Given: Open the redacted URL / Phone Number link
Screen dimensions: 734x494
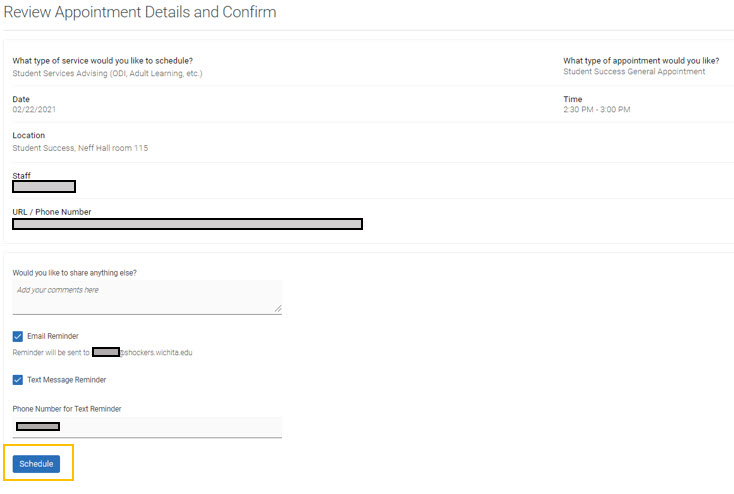Looking at the screenshot, I should tap(187, 224).
